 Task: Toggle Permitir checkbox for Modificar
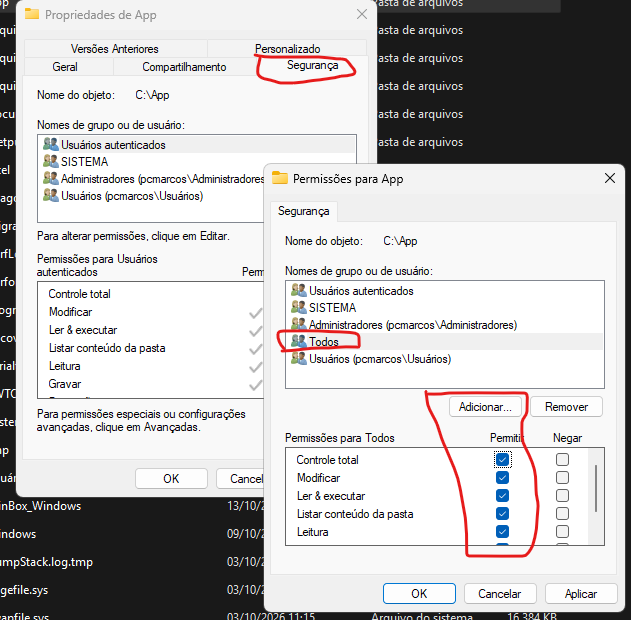coord(503,478)
